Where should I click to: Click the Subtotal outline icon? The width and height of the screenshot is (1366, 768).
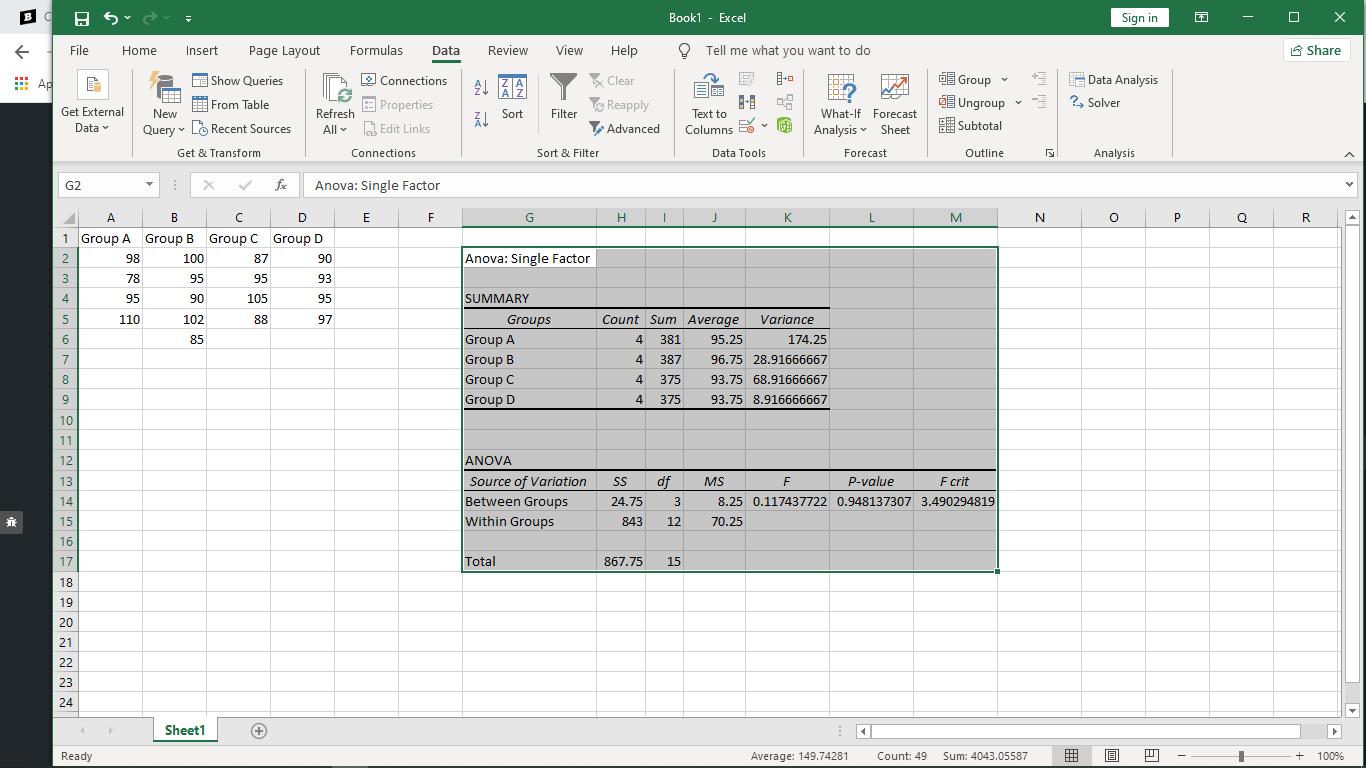(970, 126)
